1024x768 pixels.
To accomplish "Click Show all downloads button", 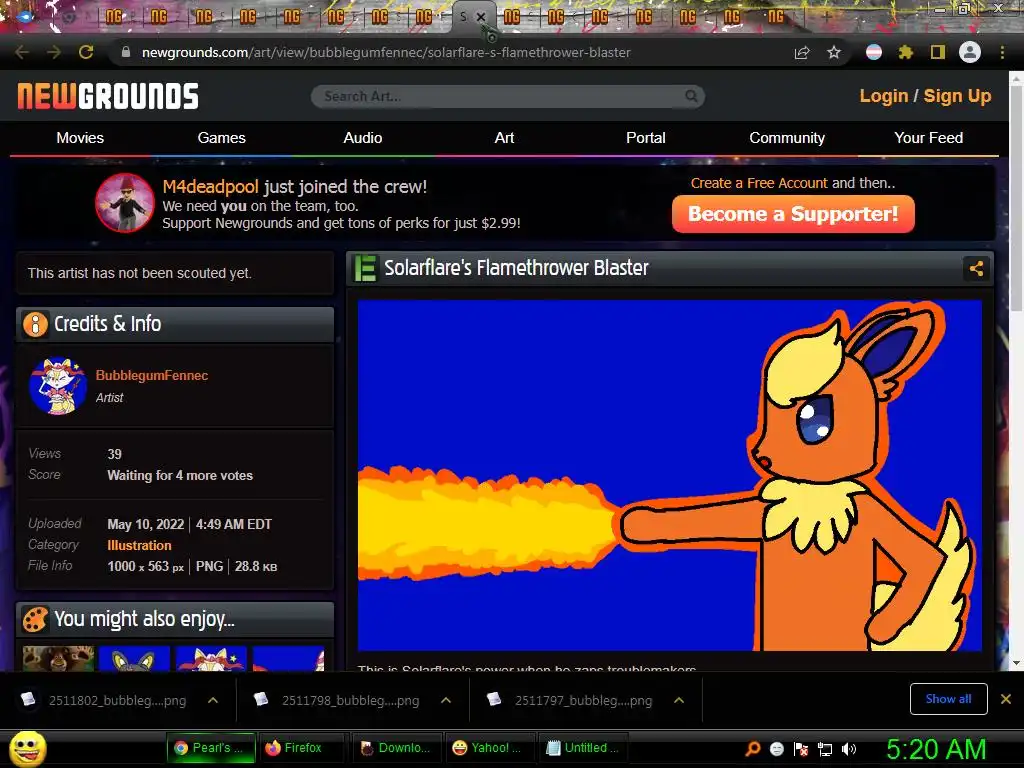I will tap(948, 699).
